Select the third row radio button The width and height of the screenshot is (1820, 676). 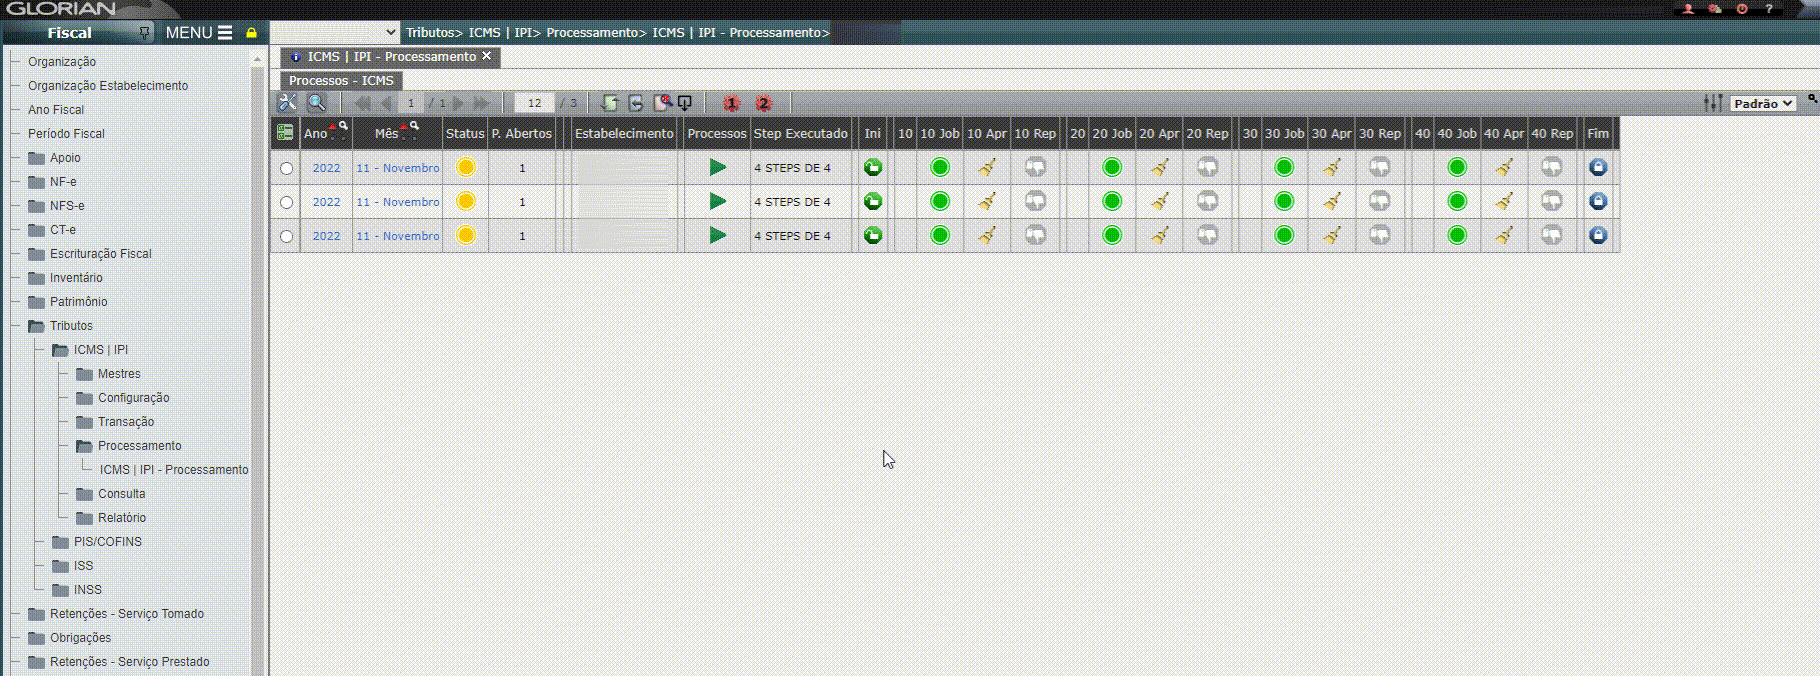tap(286, 236)
